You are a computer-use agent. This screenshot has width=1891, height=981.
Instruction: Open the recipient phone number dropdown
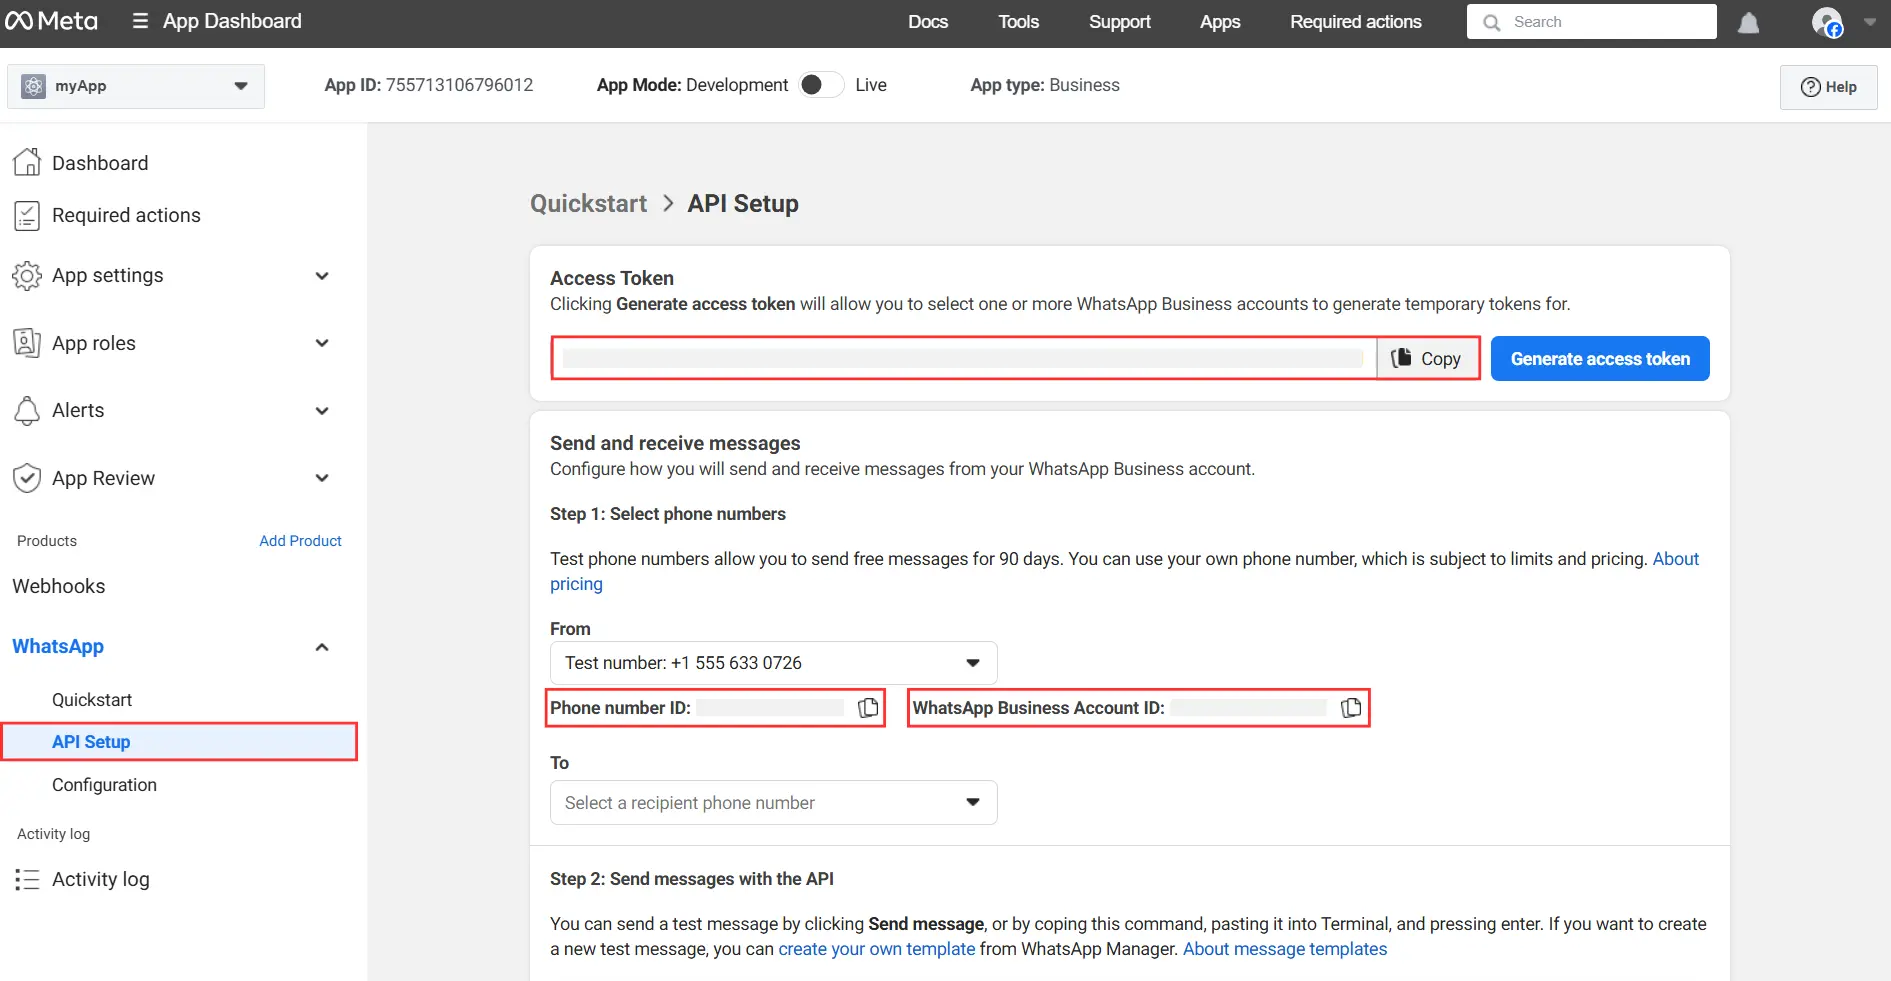click(x=773, y=803)
